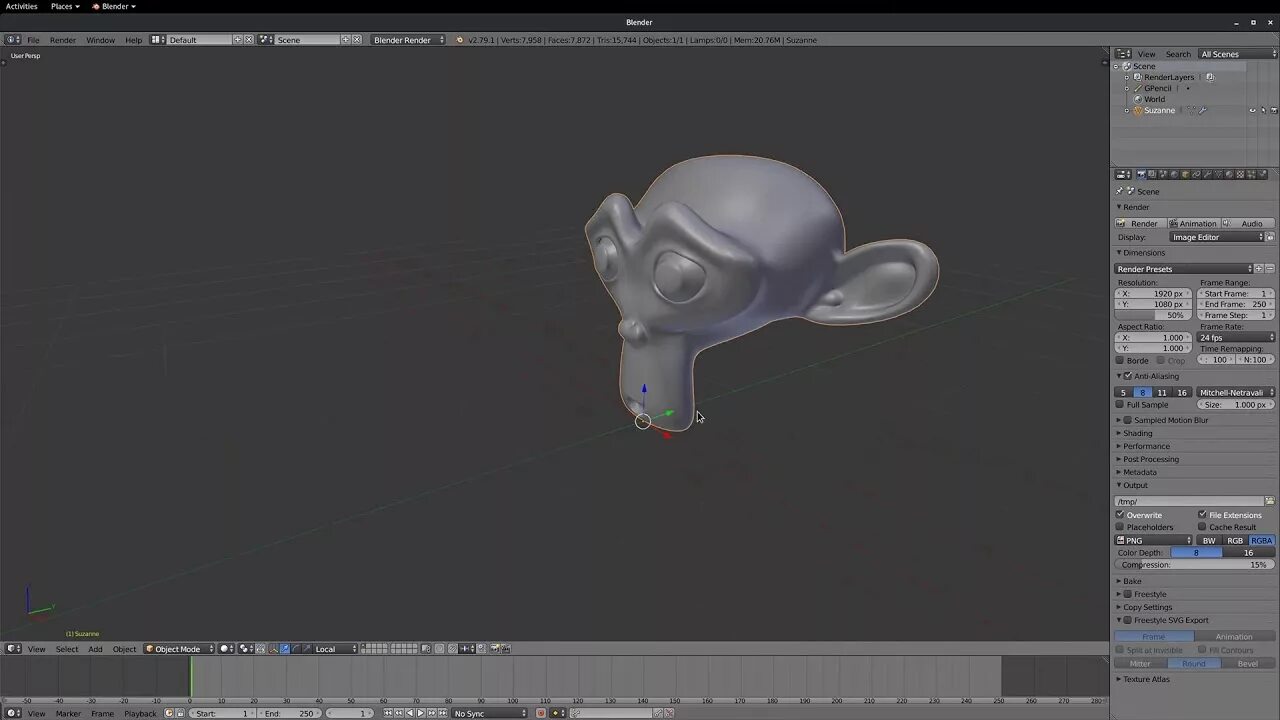Image resolution: width=1280 pixels, height=720 pixels.
Task: Open the Marker menu in timeline
Action: tap(68, 713)
